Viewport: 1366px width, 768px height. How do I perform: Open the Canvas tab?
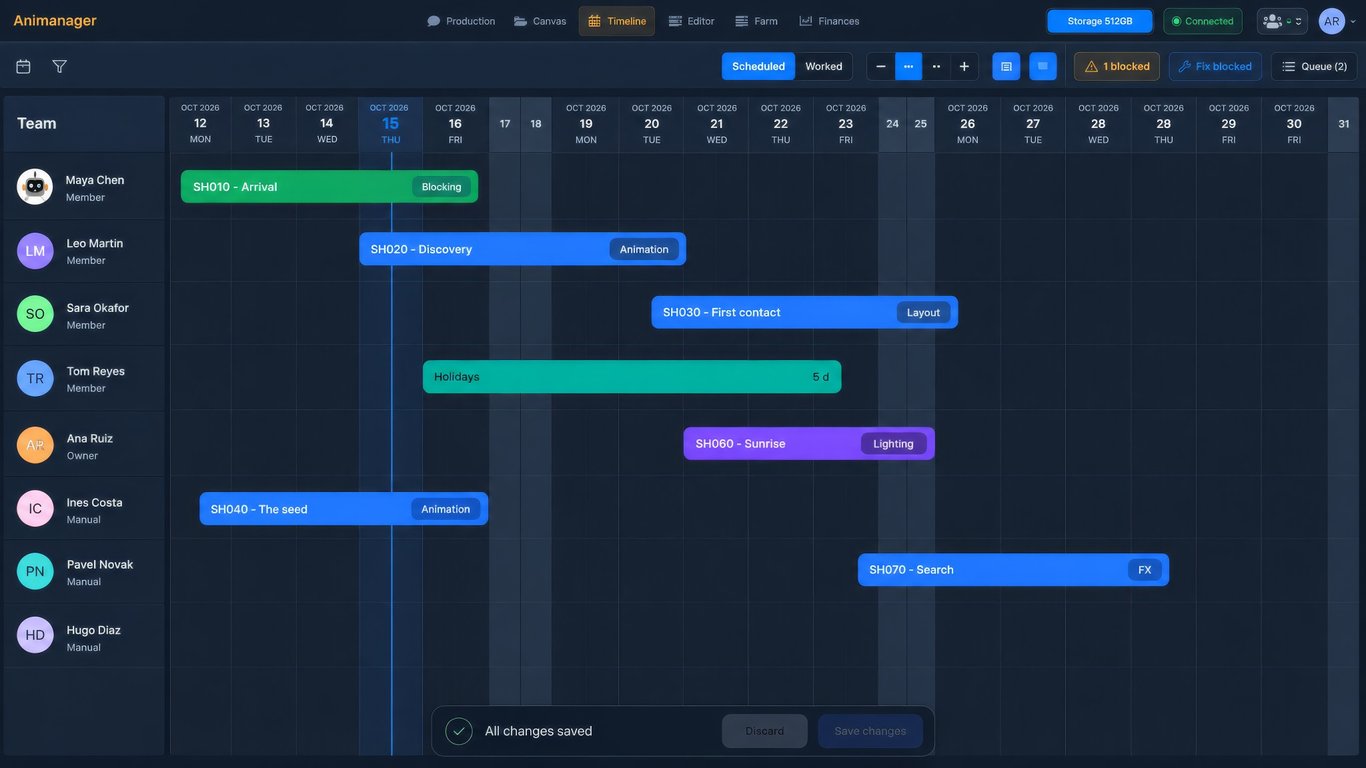click(x=540, y=21)
